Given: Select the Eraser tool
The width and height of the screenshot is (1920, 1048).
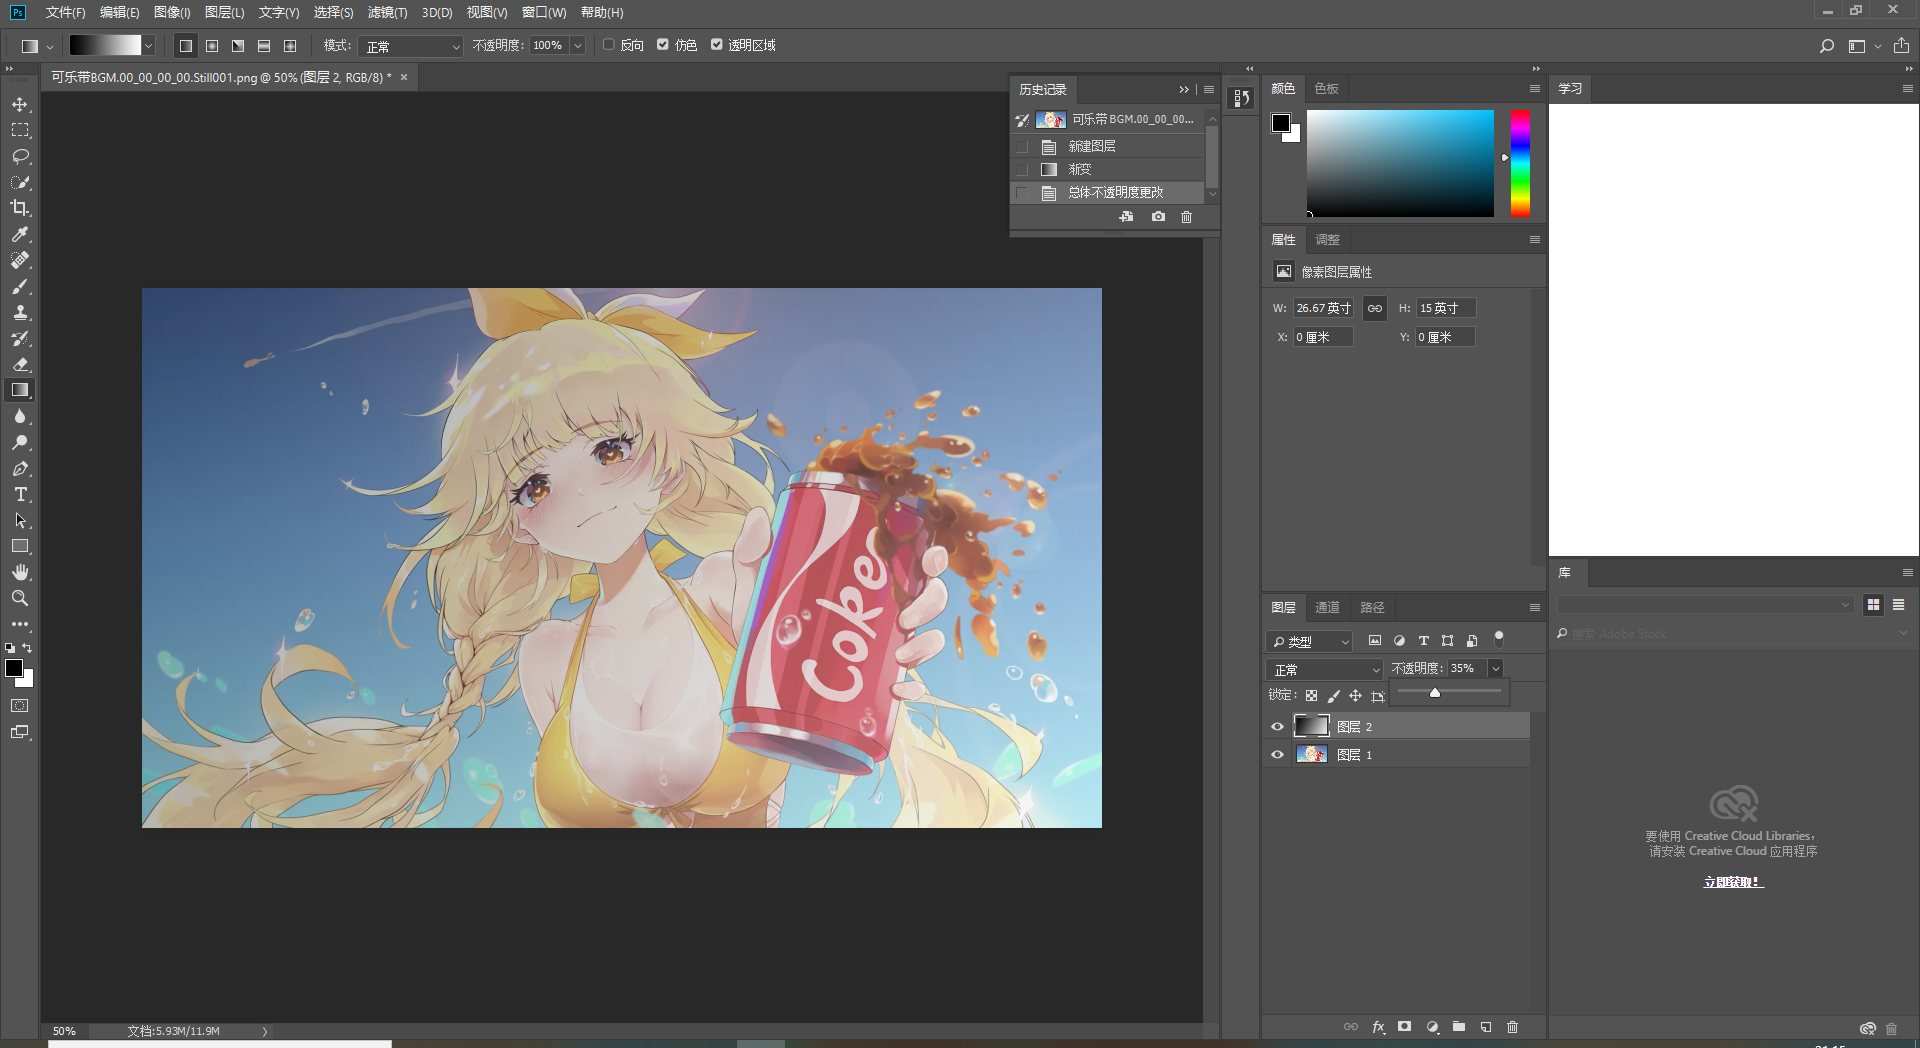Looking at the screenshot, I should pos(20,364).
